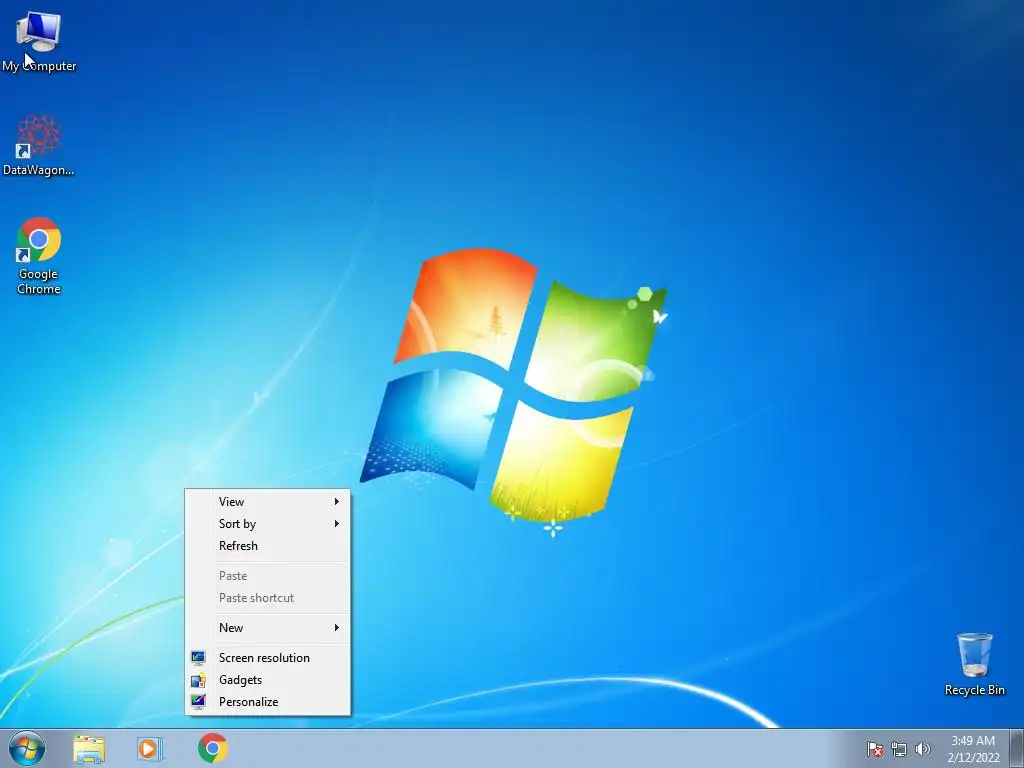Choose Refresh from the context menu
Image resolution: width=1024 pixels, height=768 pixels.
pyautogui.click(x=268, y=546)
